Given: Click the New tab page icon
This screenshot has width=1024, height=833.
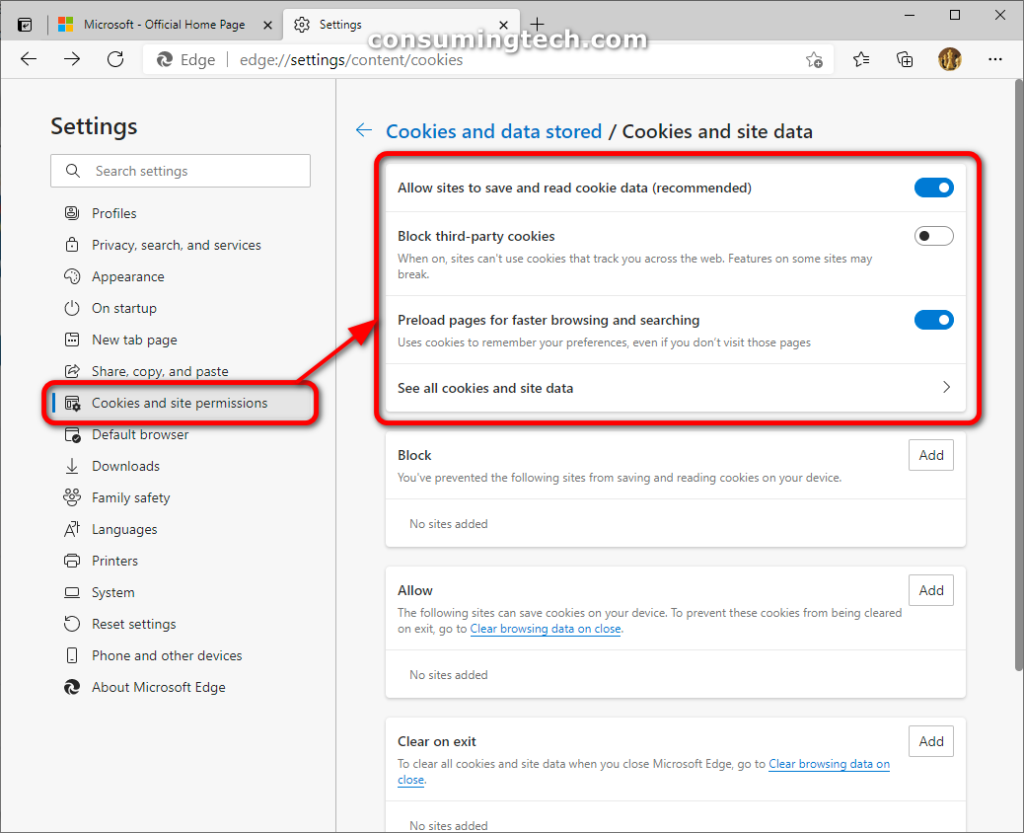Looking at the screenshot, I should coord(72,339).
